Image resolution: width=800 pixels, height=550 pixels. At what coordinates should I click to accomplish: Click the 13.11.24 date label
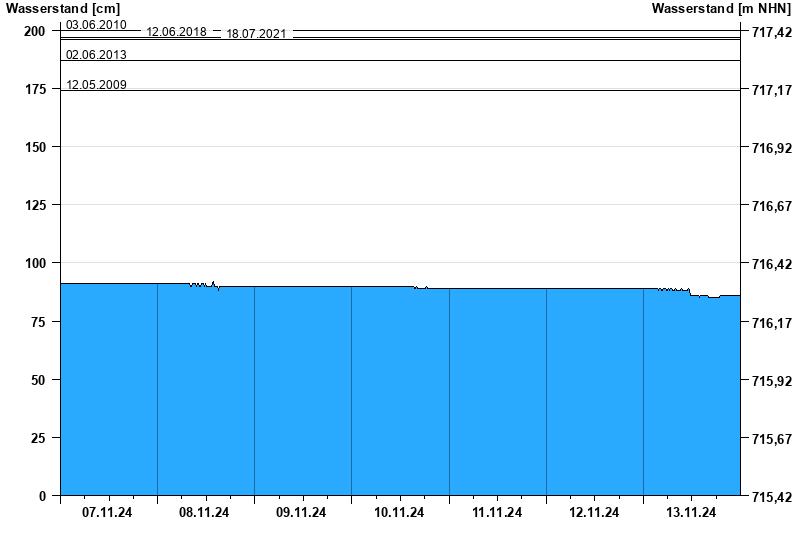click(x=691, y=513)
